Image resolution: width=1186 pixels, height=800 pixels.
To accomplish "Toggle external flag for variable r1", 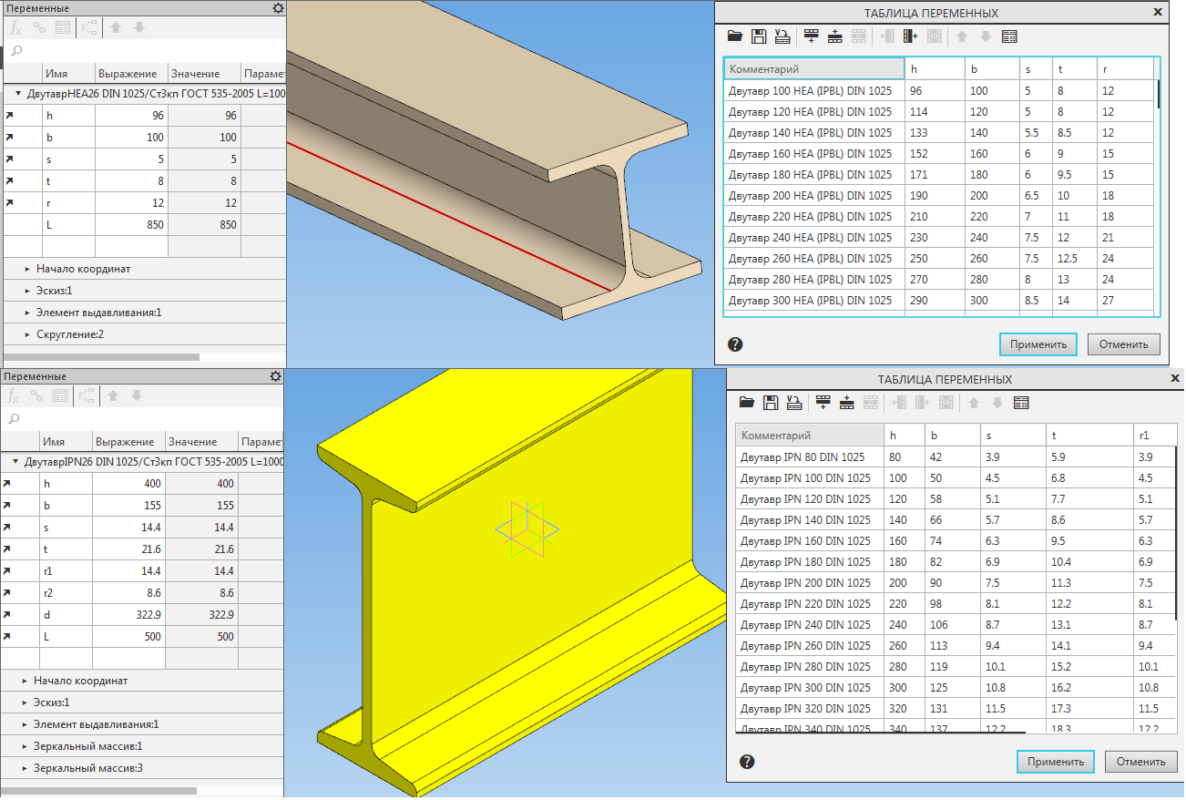I will click(x=7, y=572).
